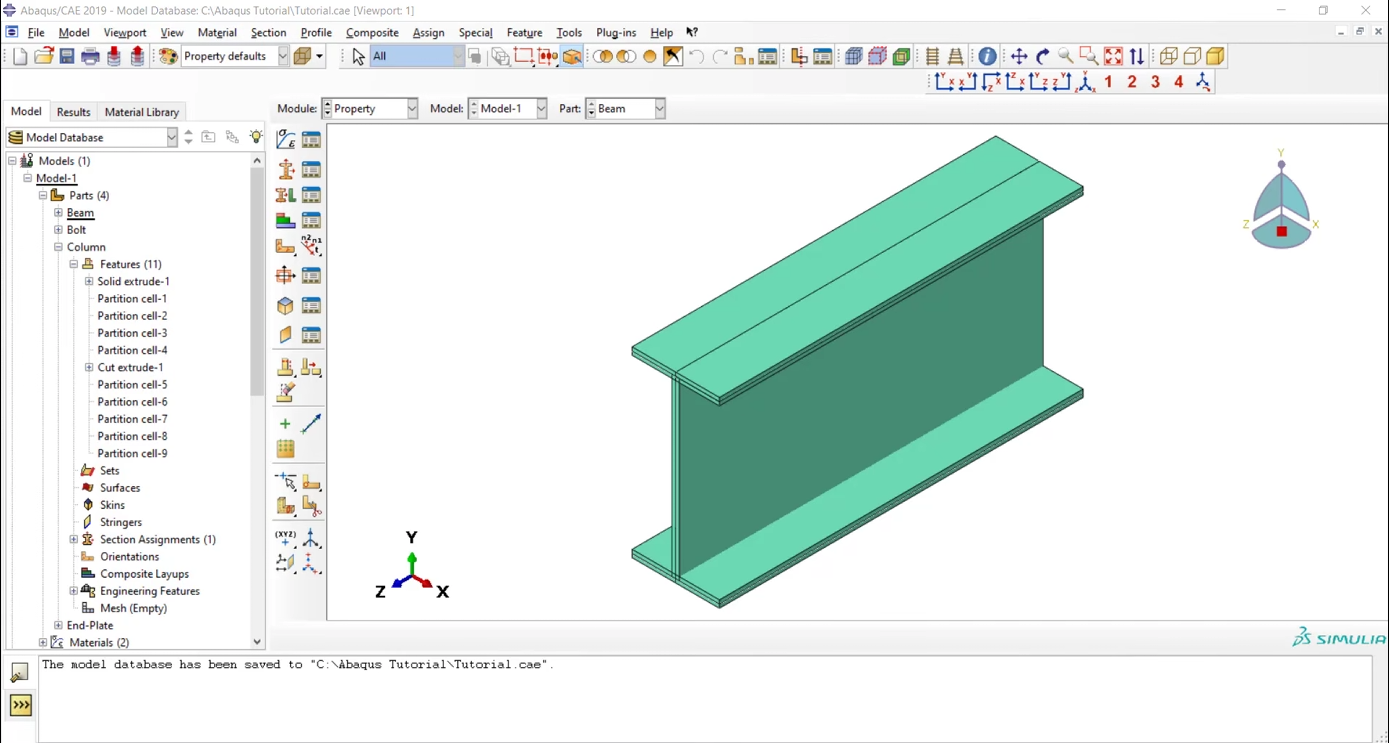Click the Create Section tool
Image resolution: width=1389 pixels, height=743 pixels.
pyautogui.click(x=285, y=169)
